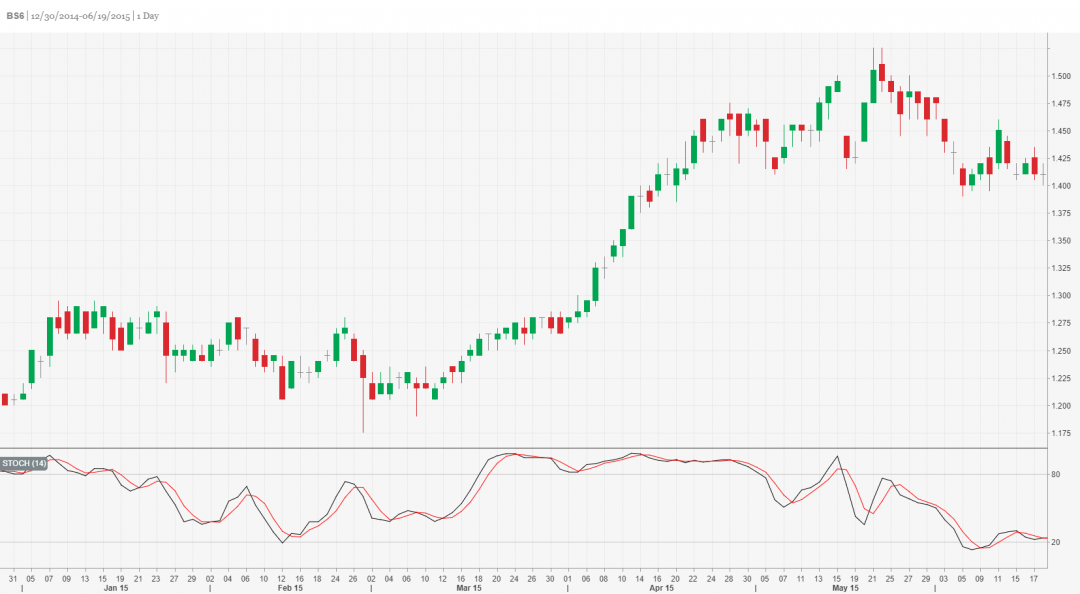Open the 1 Day timeframe label

(x=146, y=15)
